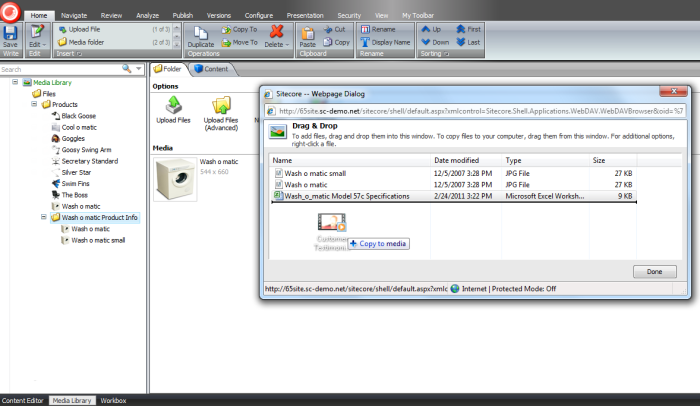
Task: Open the Wash o matic media thumbnail
Action: point(175,179)
